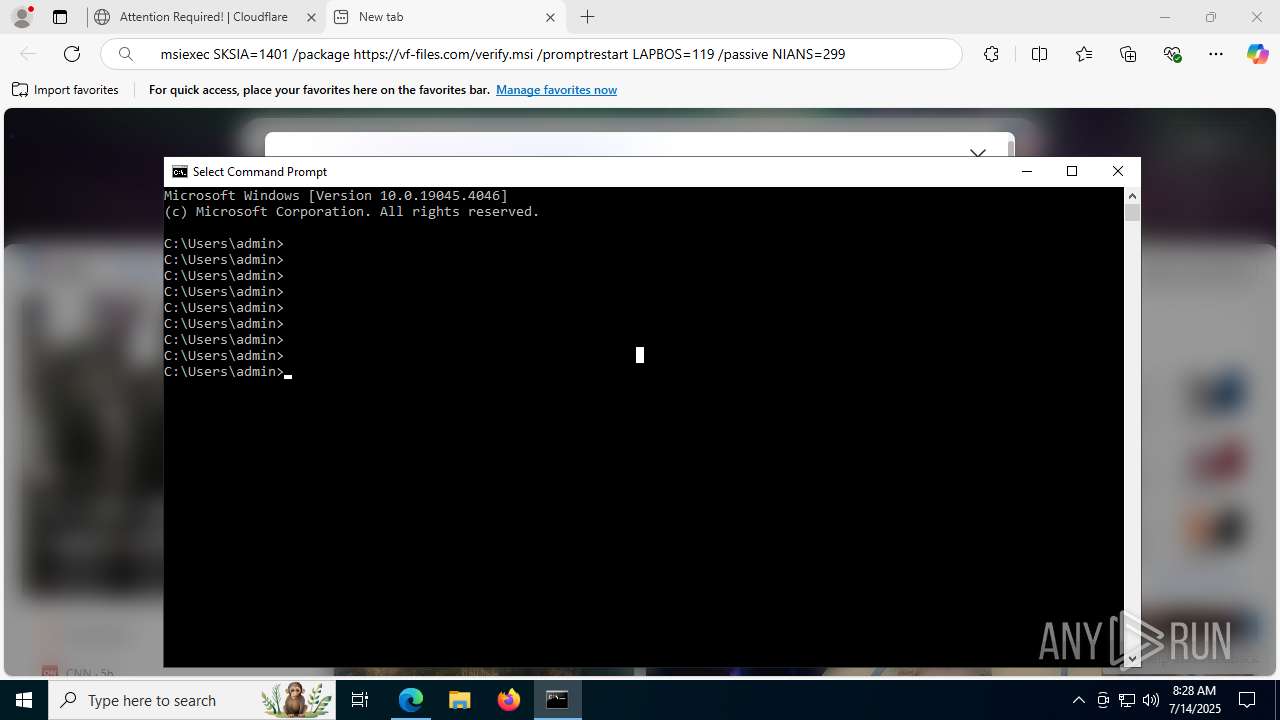Screen dimensions: 1280x720
Task: Restore down the Edge browser window
Action: (x=1211, y=17)
